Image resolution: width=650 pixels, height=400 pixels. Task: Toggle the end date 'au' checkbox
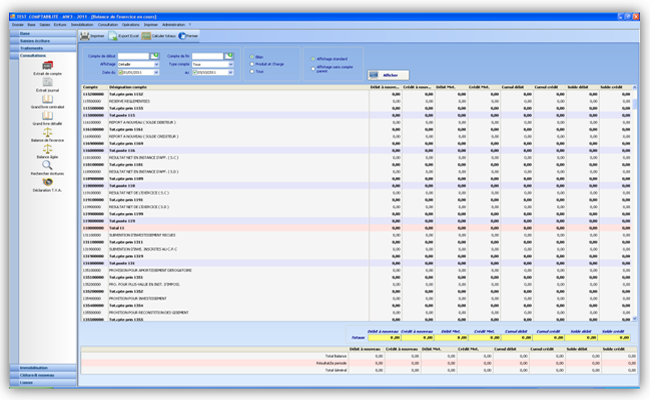click(195, 72)
